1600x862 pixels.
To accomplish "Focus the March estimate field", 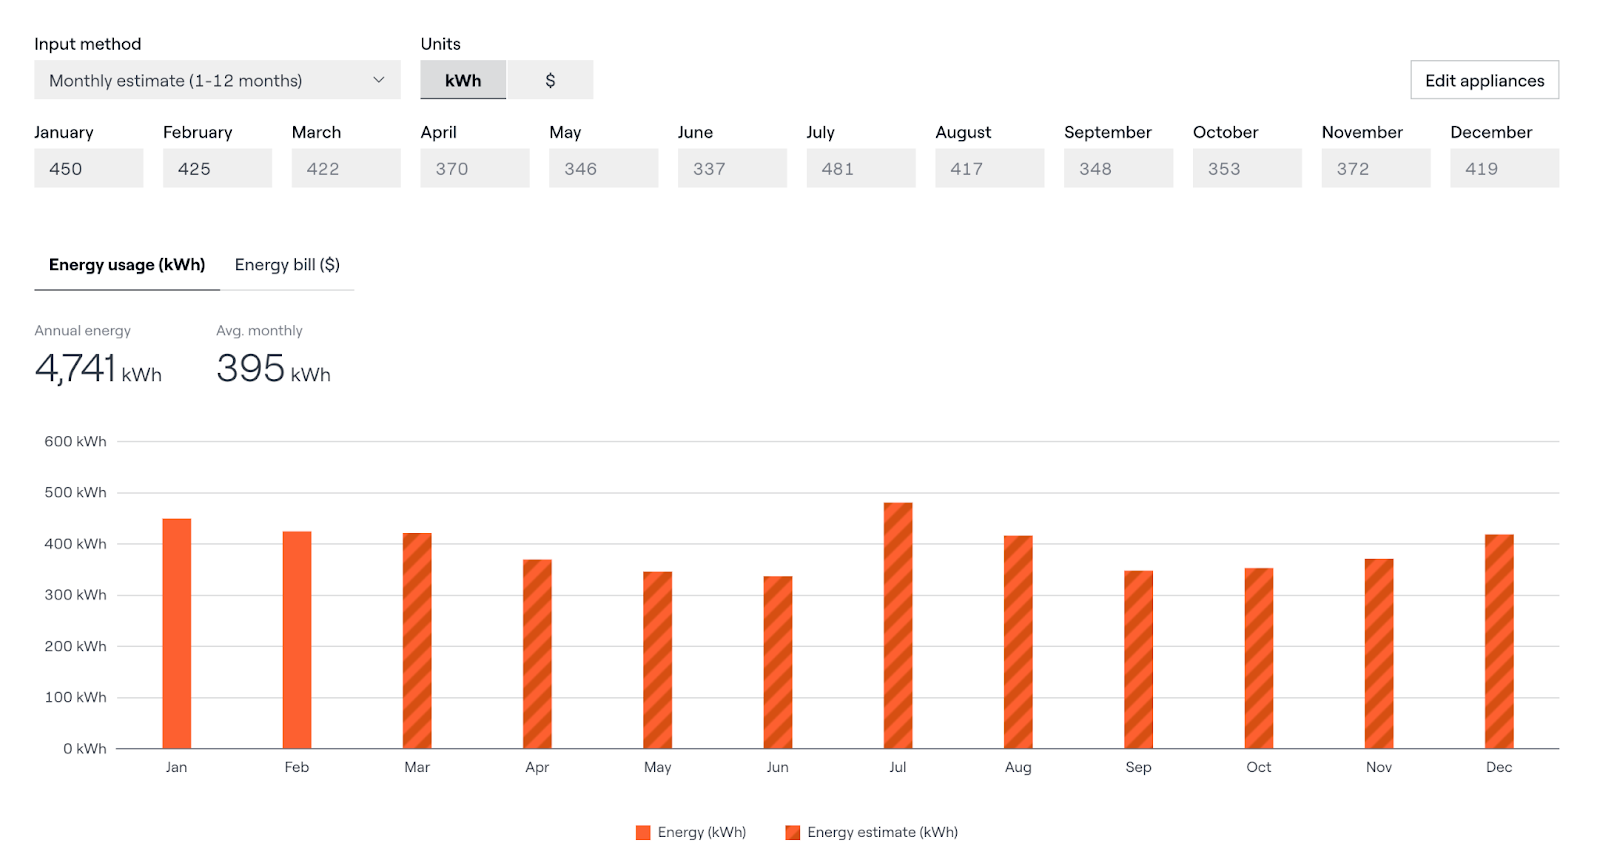I will [346, 168].
